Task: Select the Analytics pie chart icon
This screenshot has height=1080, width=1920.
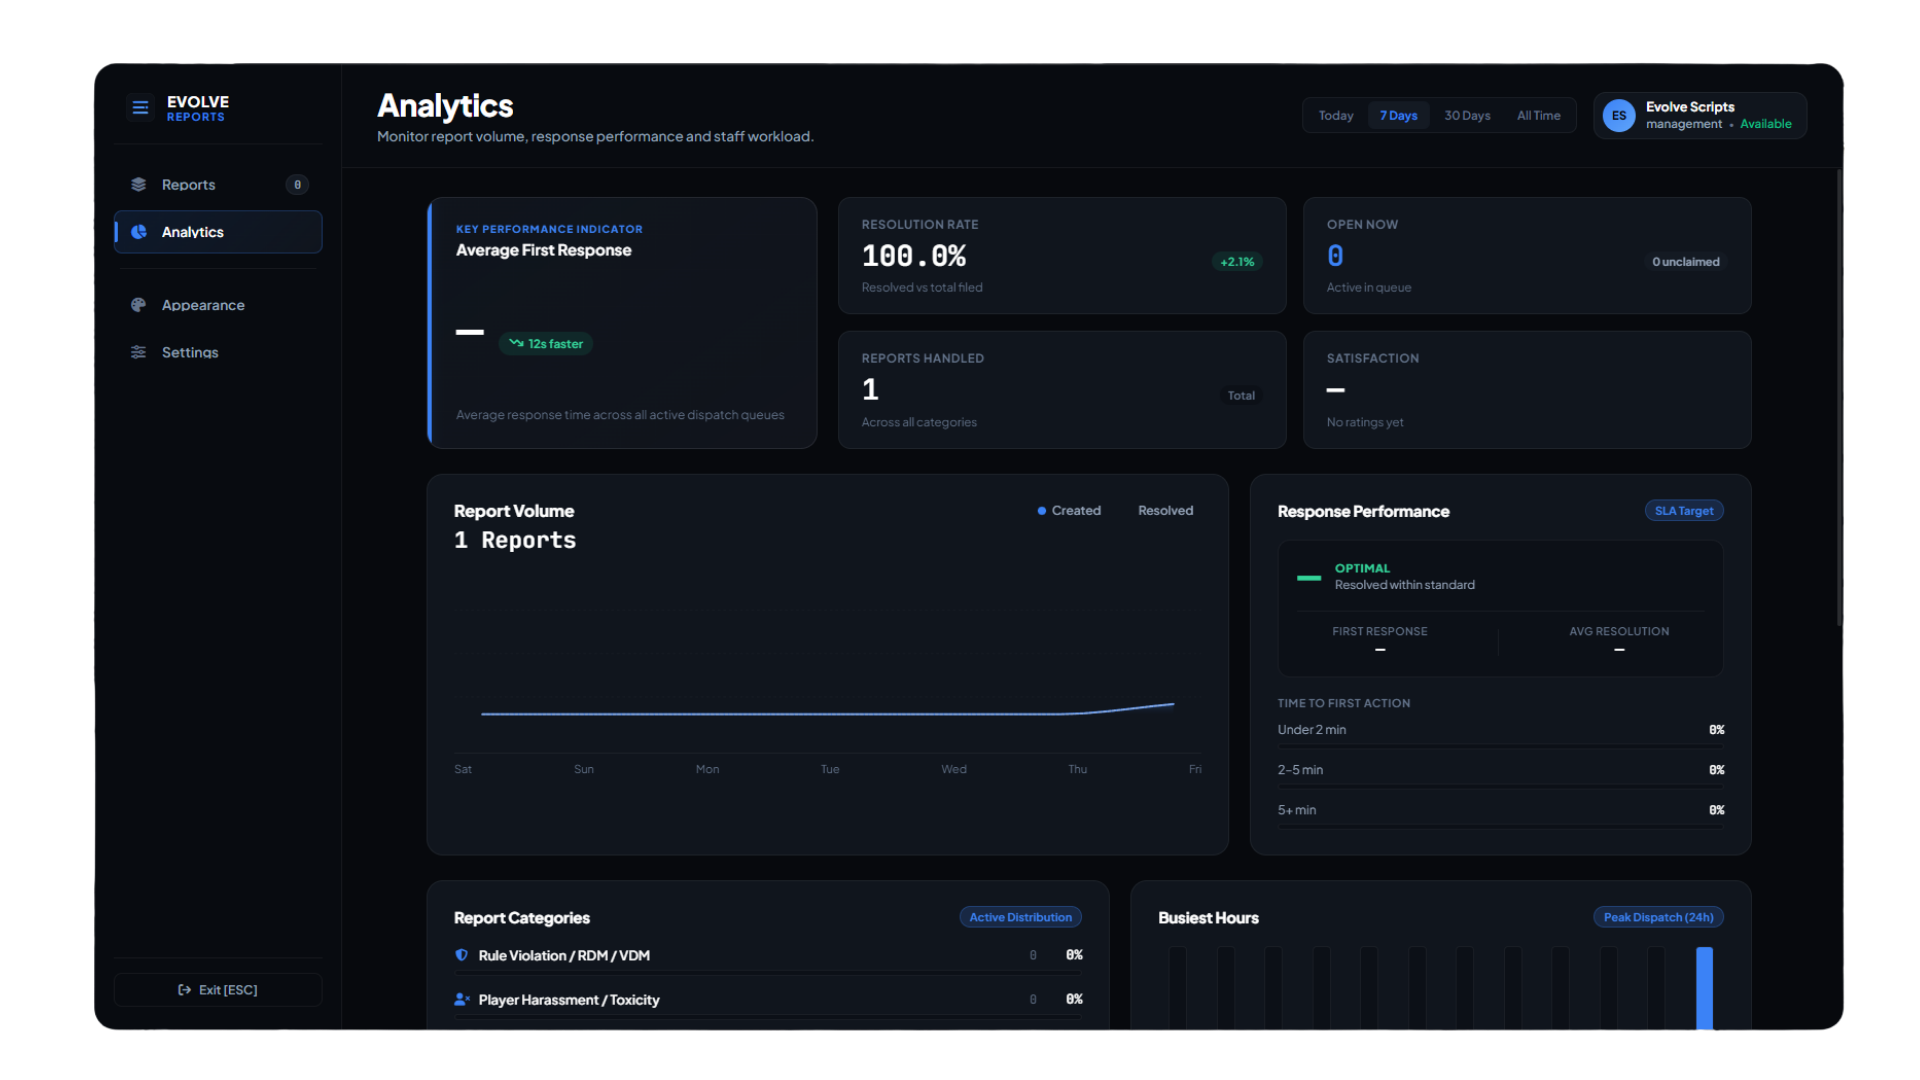Action: [x=139, y=232]
